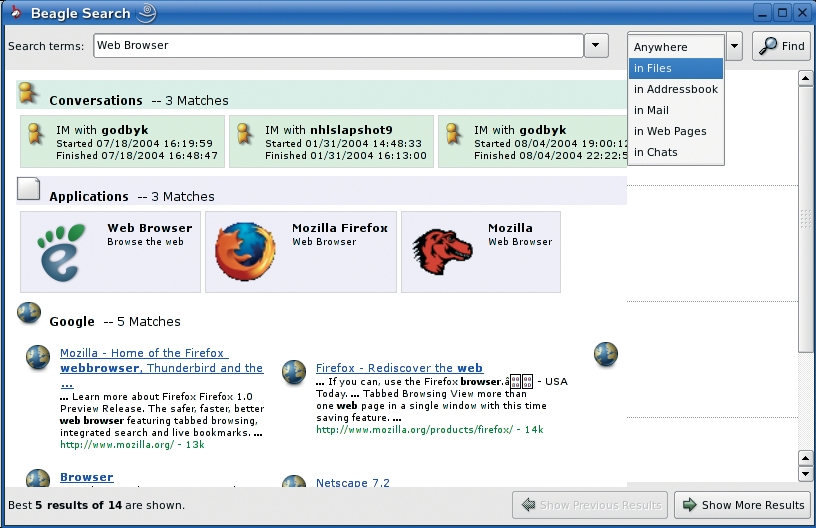The height and width of the screenshot is (528, 816).
Task: Click the beagle logo beside window title
Action: click(x=146, y=13)
